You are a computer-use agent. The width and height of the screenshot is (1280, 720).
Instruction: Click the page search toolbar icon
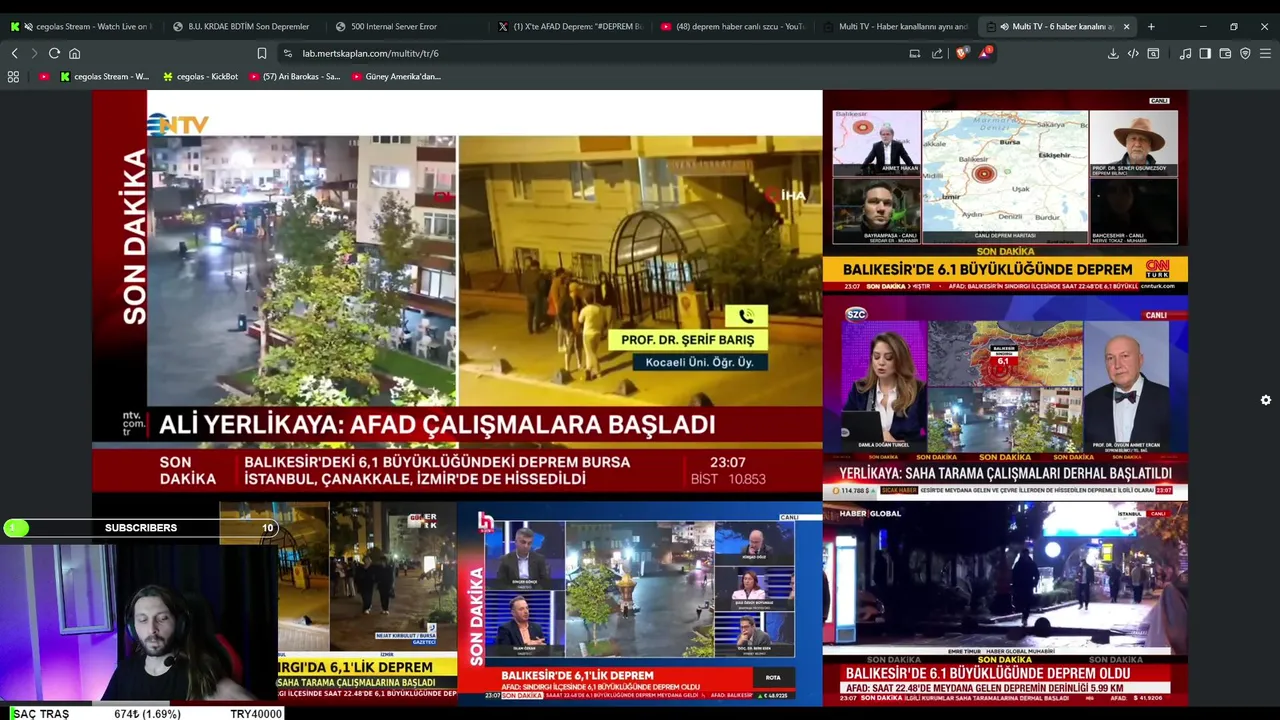point(1153,53)
